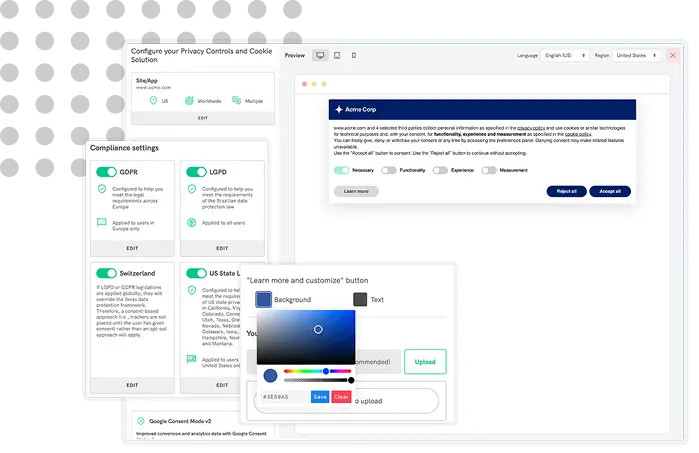The width and height of the screenshot is (699, 453).
Task: Click the Background color swatch
Action: (x=264, y=299)
